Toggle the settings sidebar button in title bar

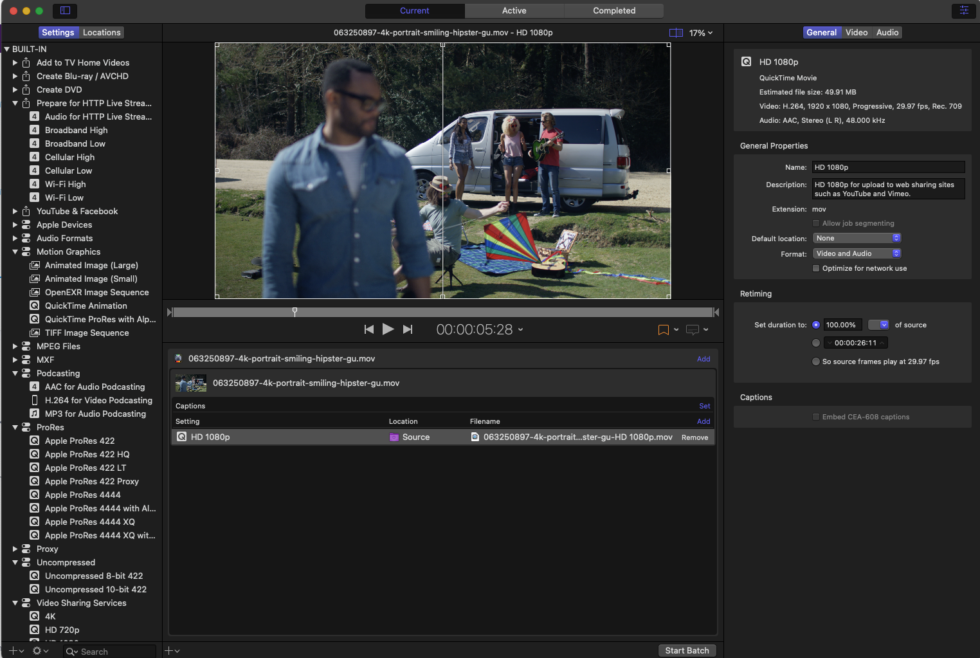65,11
